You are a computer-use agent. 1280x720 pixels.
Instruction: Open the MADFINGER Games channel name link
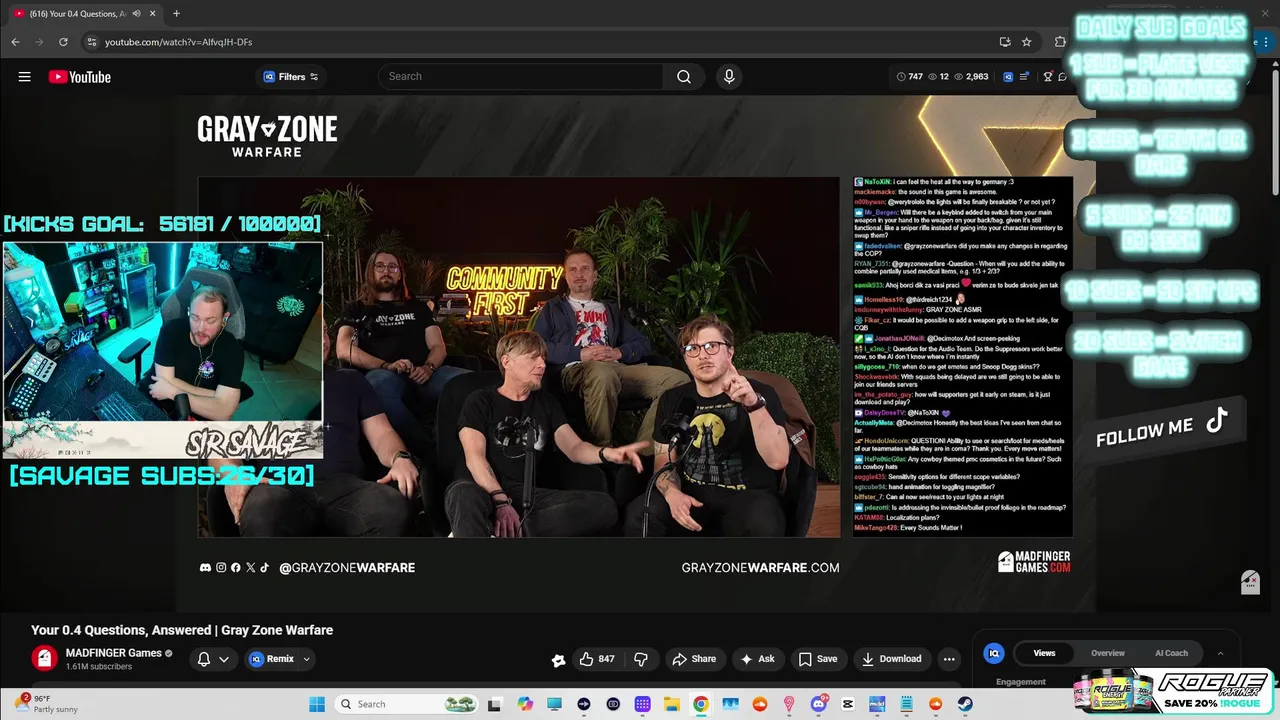[x=113, y=653]
